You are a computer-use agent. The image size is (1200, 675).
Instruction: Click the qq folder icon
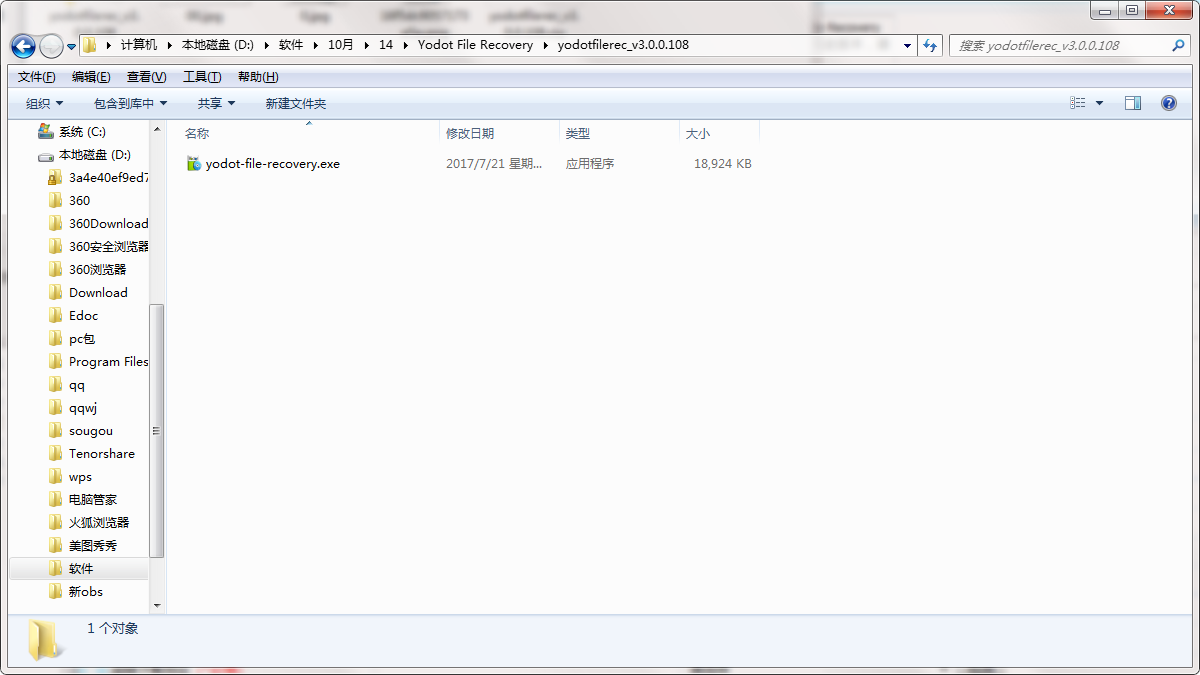(56, 384)
